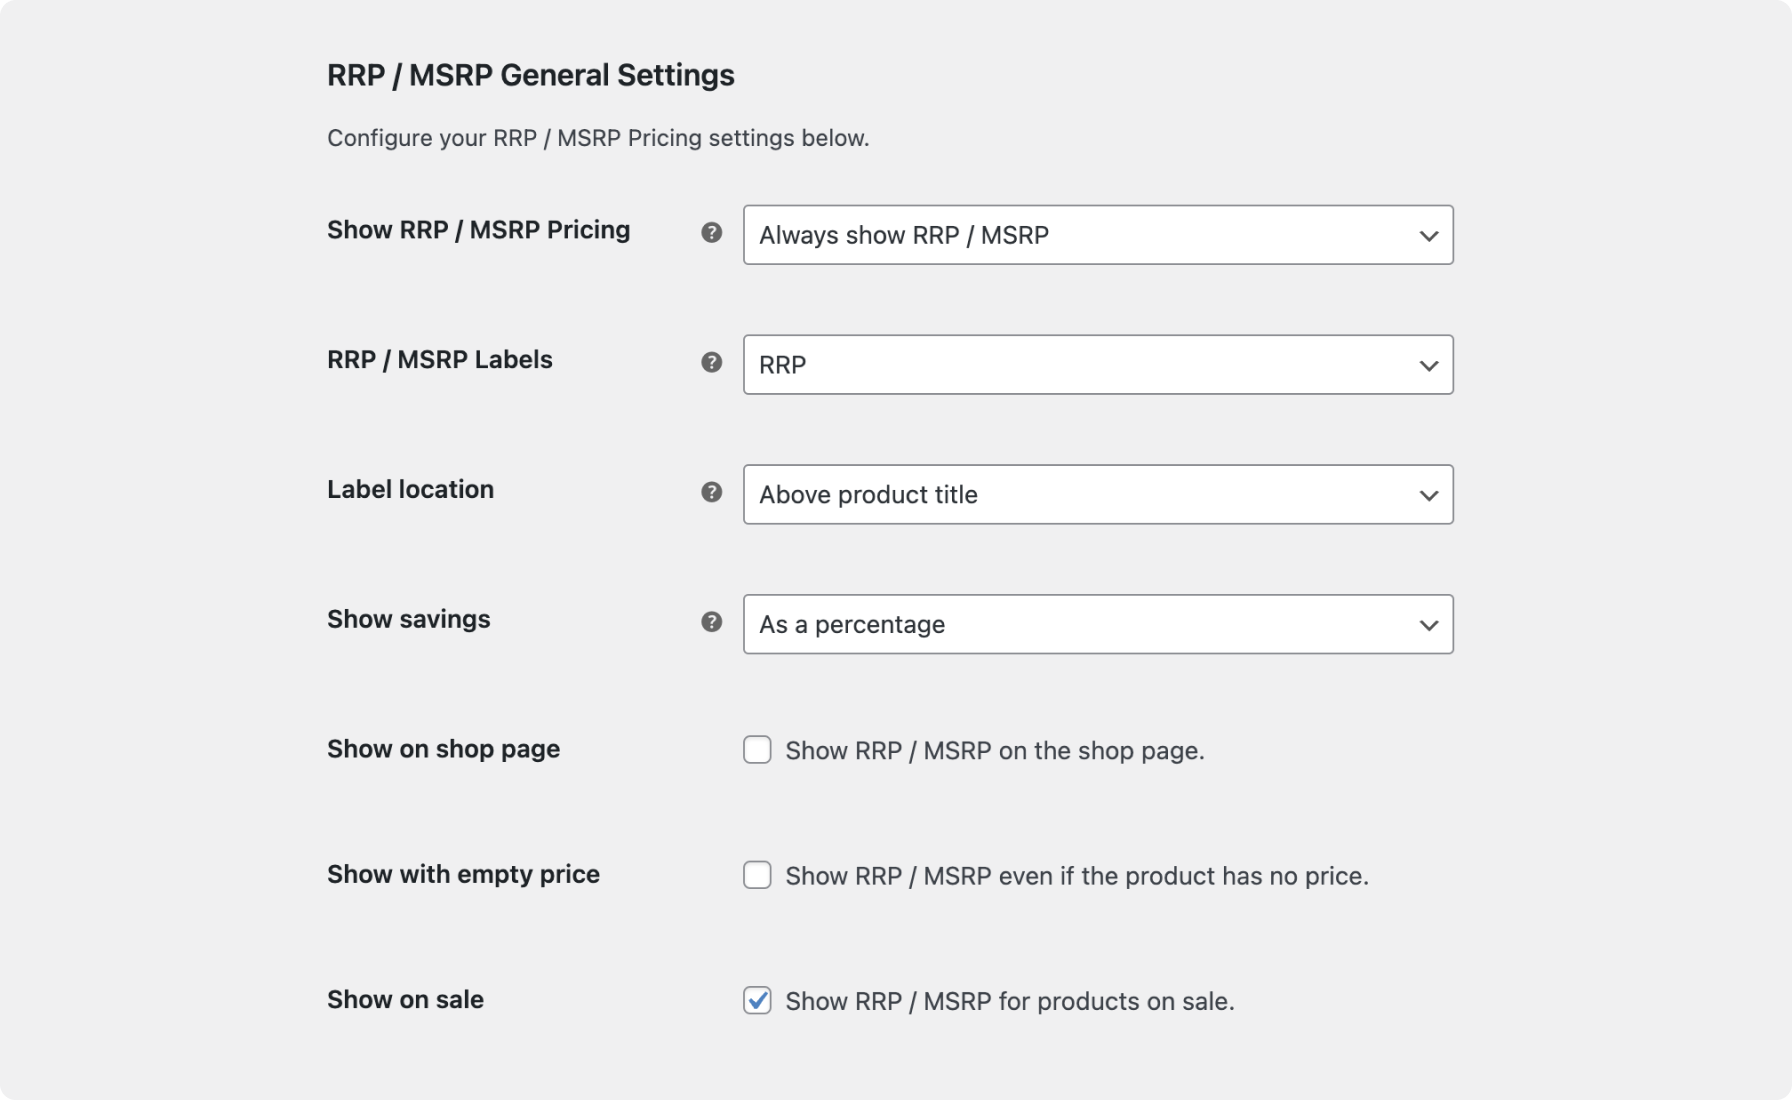The image size is (1792, 1100).
Task: Click the Show on shop page label
Action: pos(443,749)
